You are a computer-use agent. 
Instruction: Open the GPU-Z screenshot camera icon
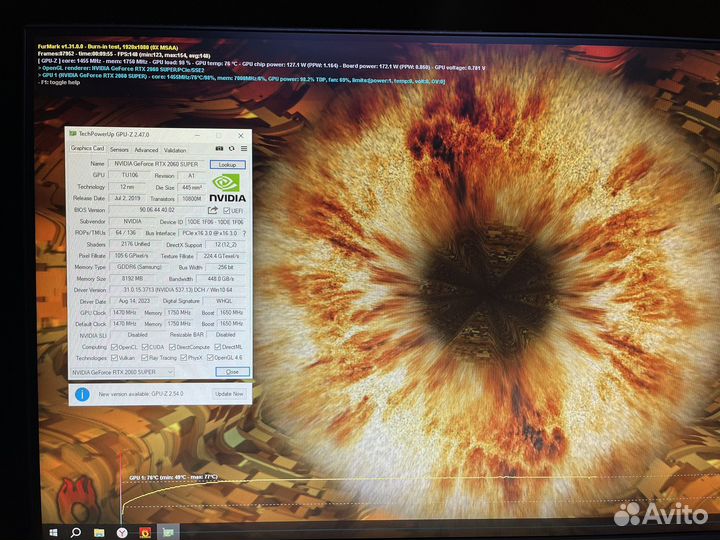219,149
